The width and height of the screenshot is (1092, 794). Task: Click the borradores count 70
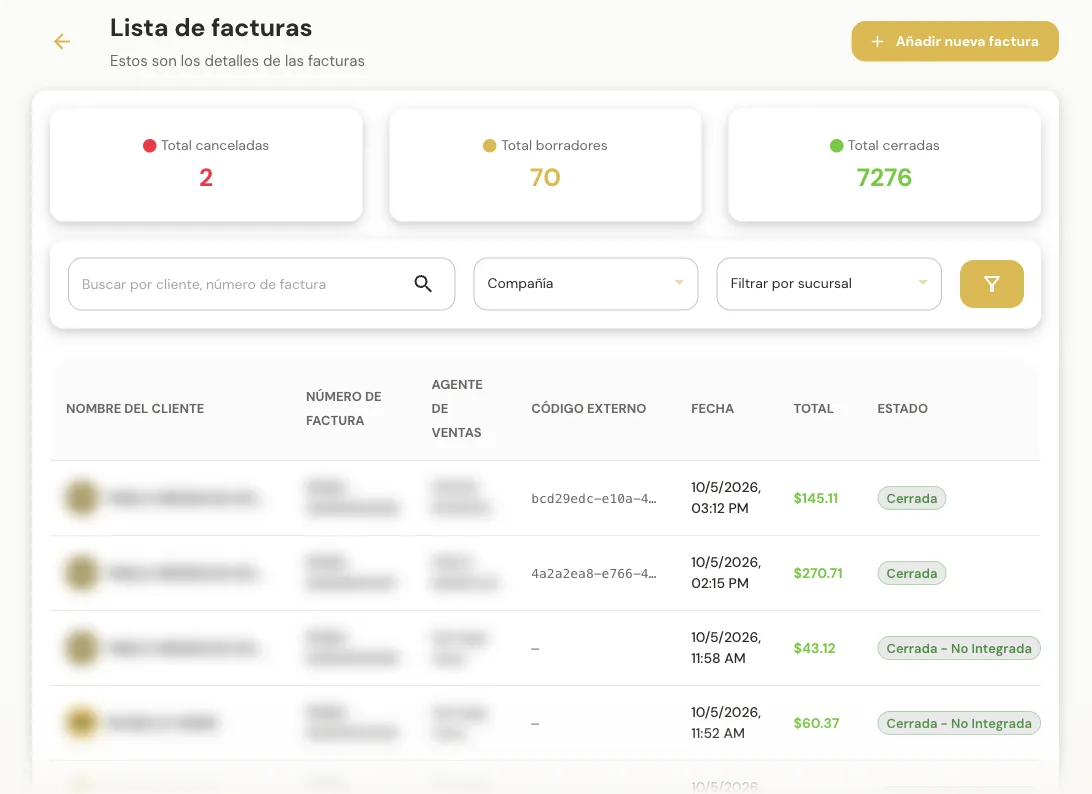click(x=545, y=178)
